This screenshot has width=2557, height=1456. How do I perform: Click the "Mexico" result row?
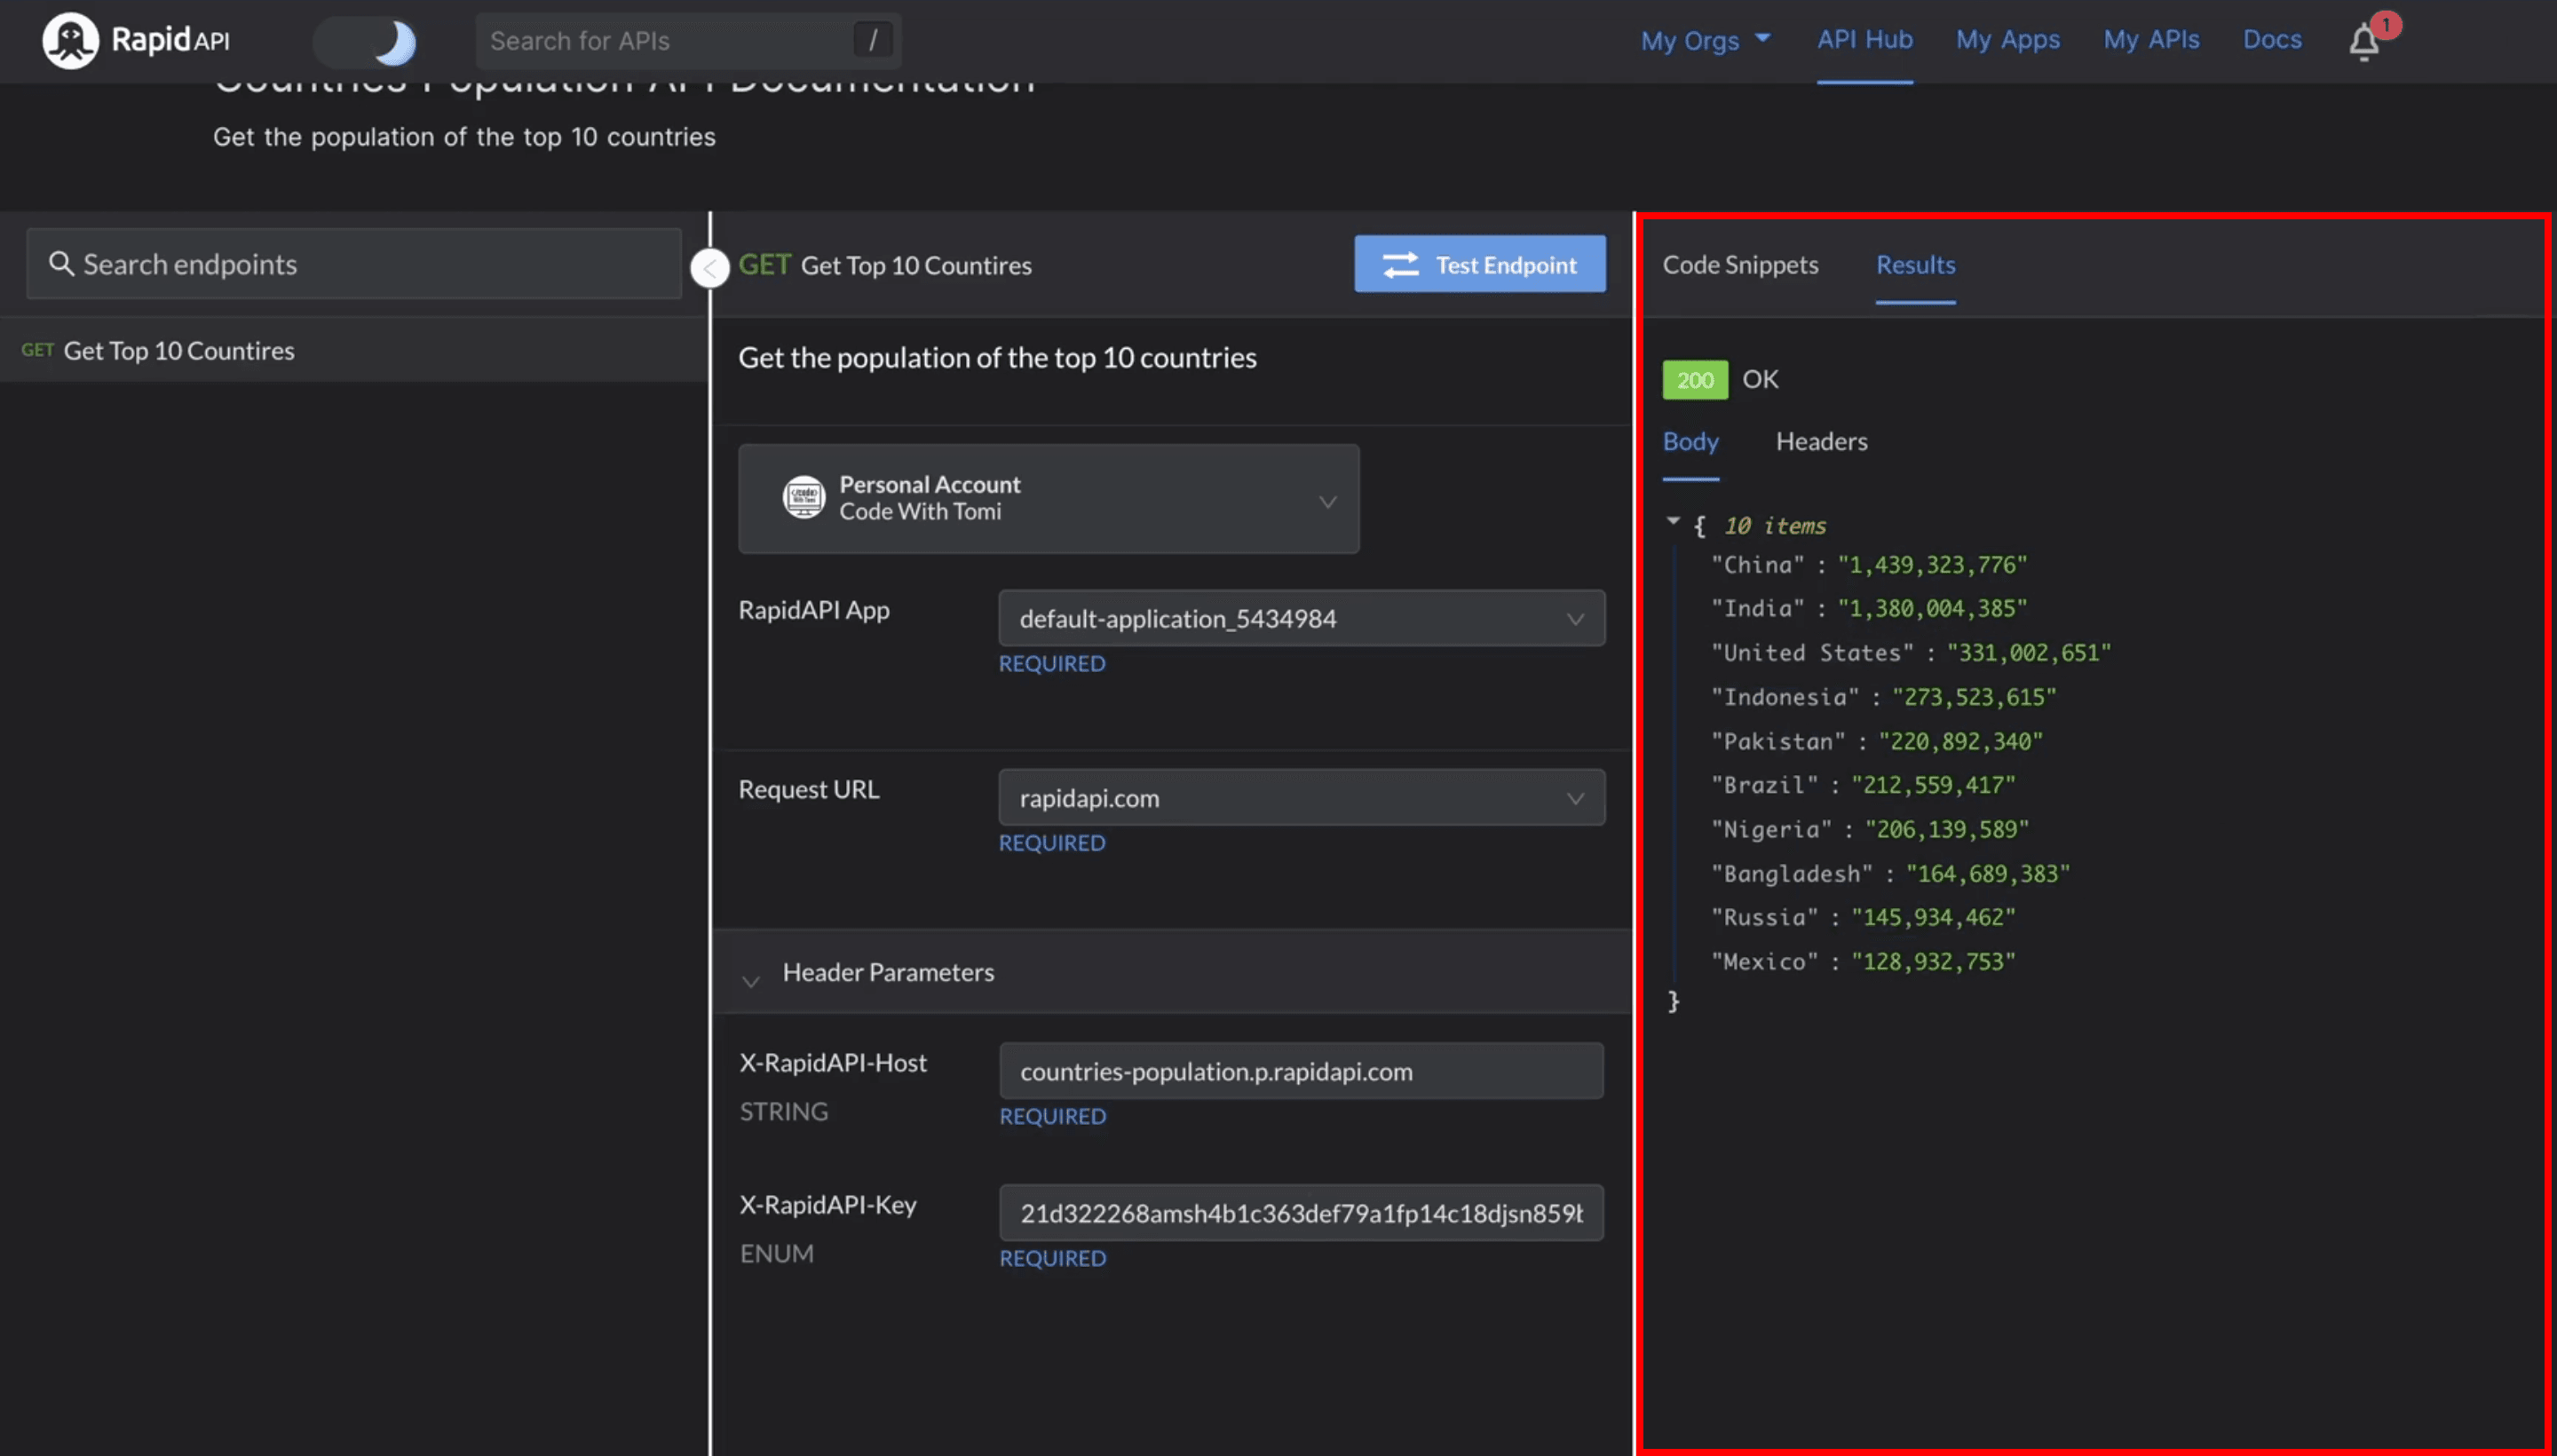pyautogui.click(x=1863, y=962)
